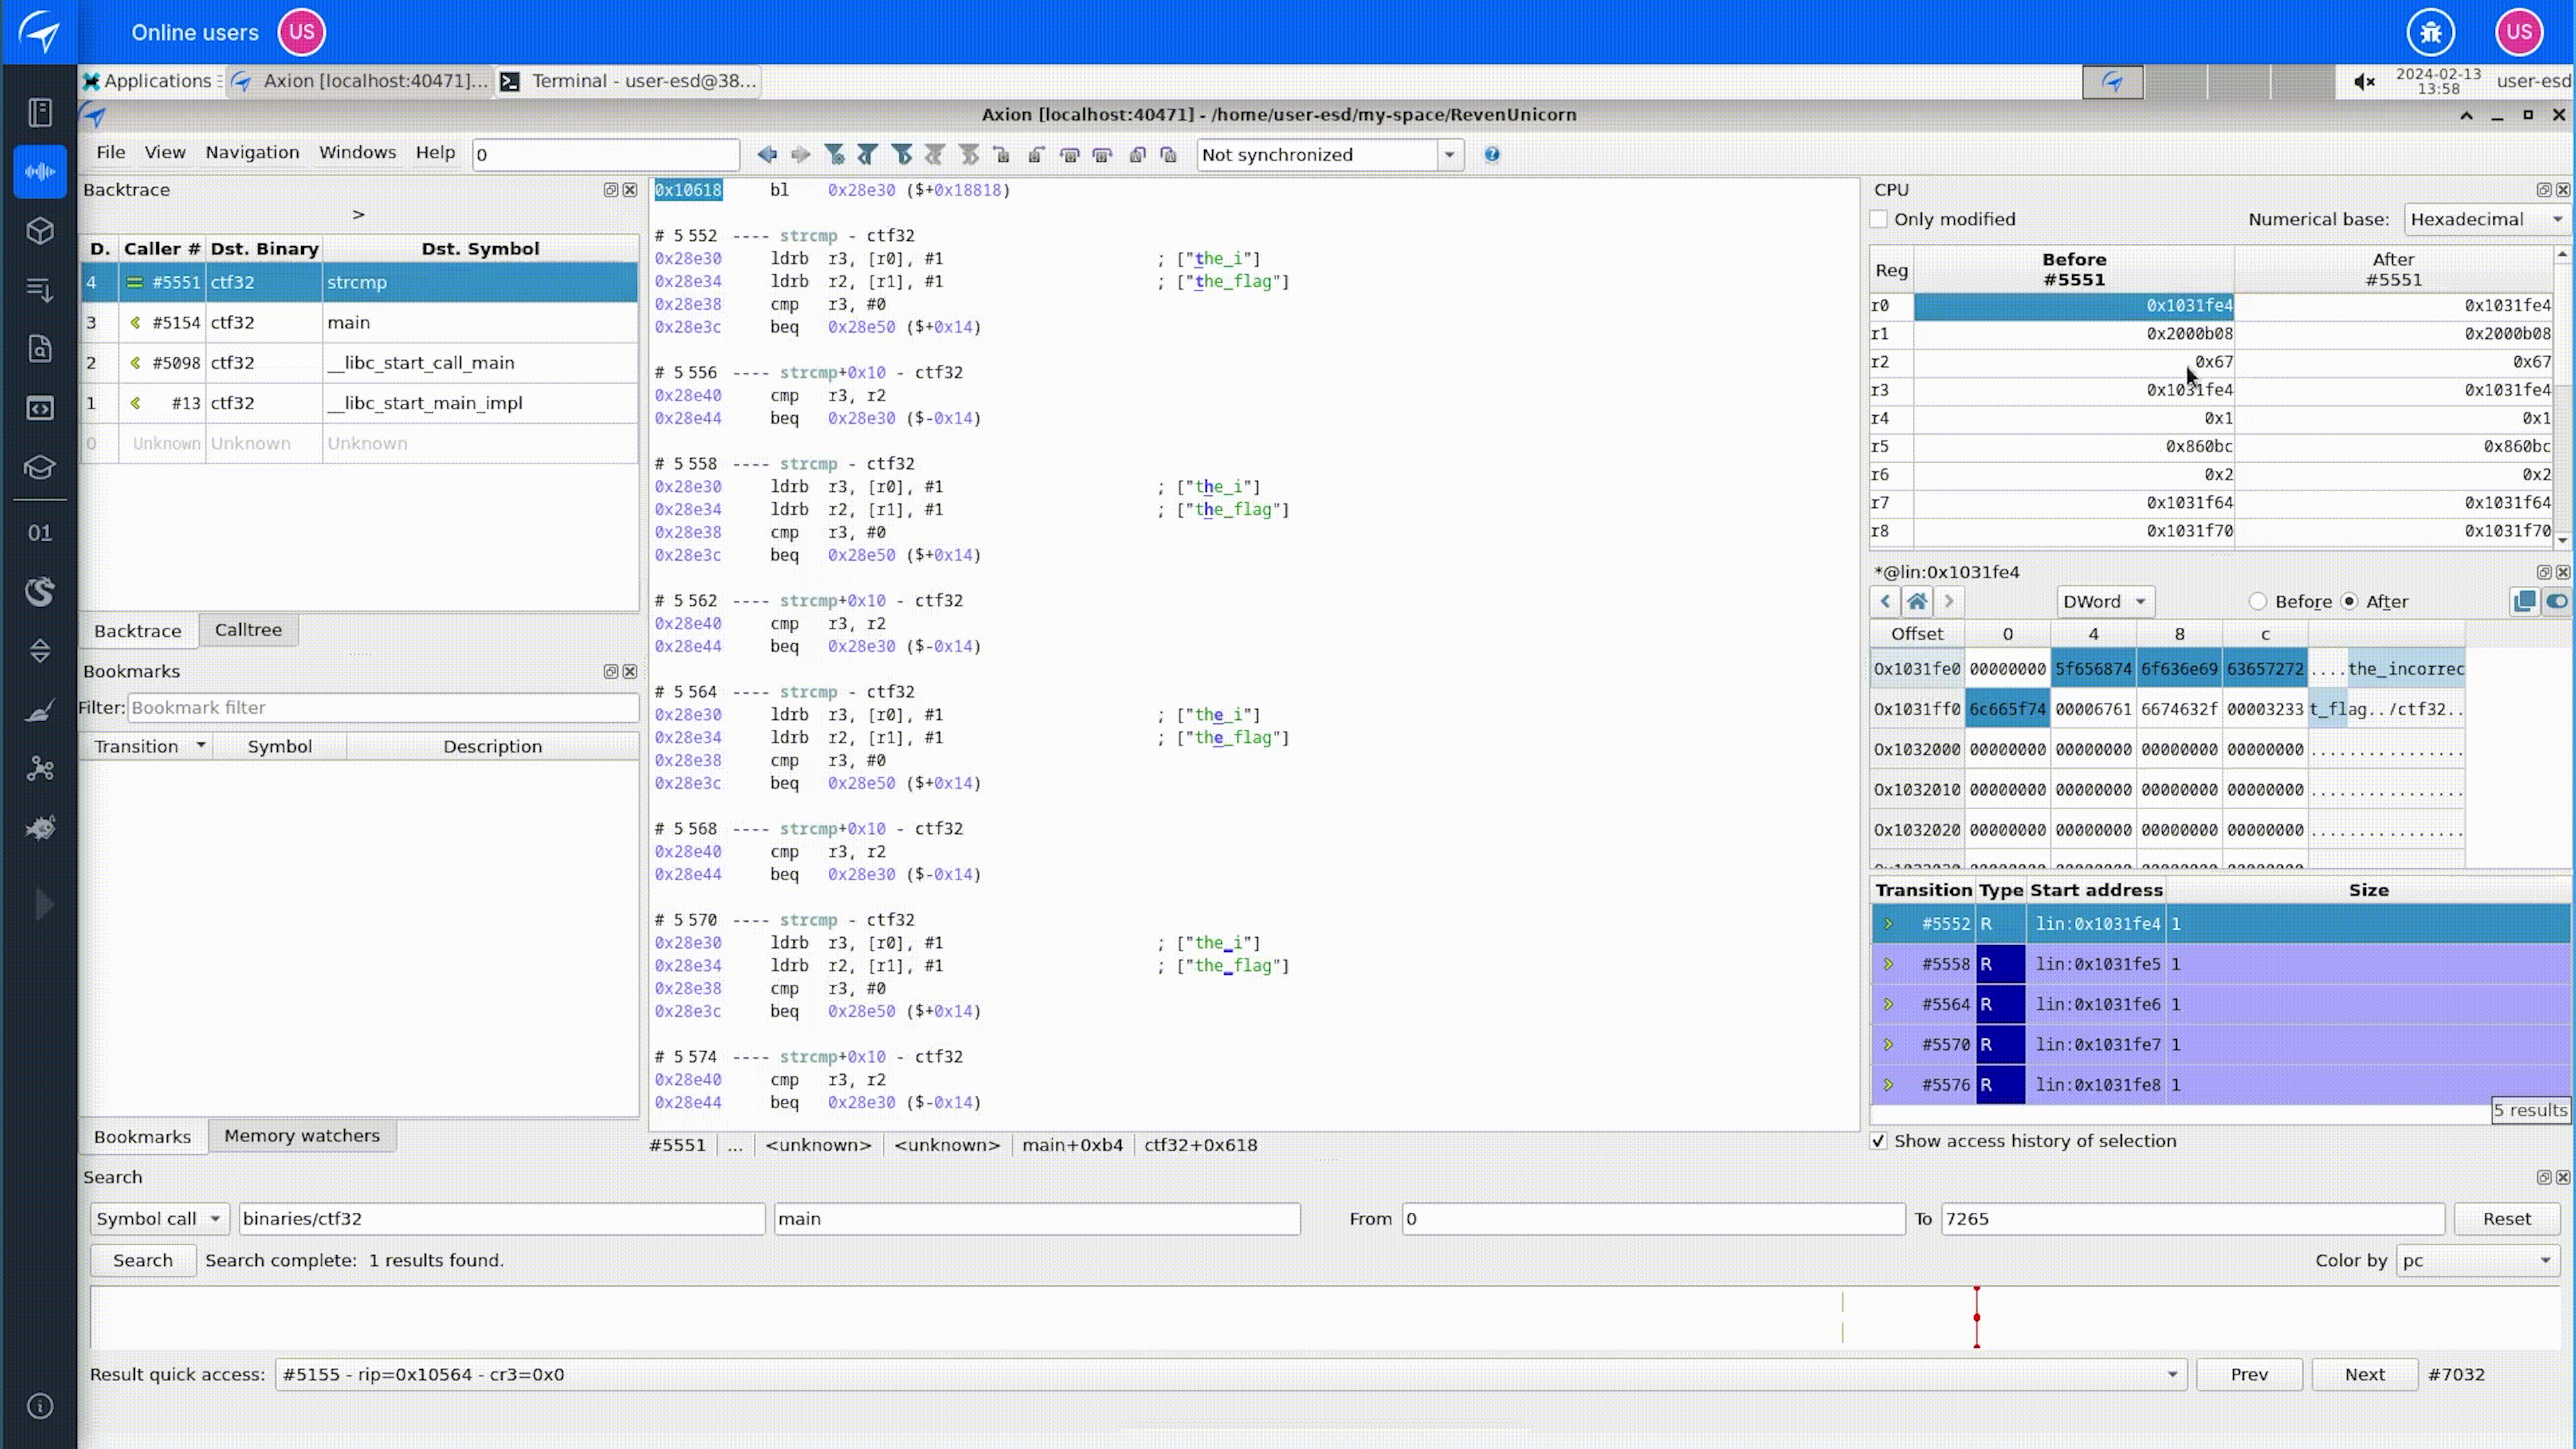Select the graduation cap icon in the sidebar
The height and width of the screenshot is (1449, 2576).
pos(39,467)
